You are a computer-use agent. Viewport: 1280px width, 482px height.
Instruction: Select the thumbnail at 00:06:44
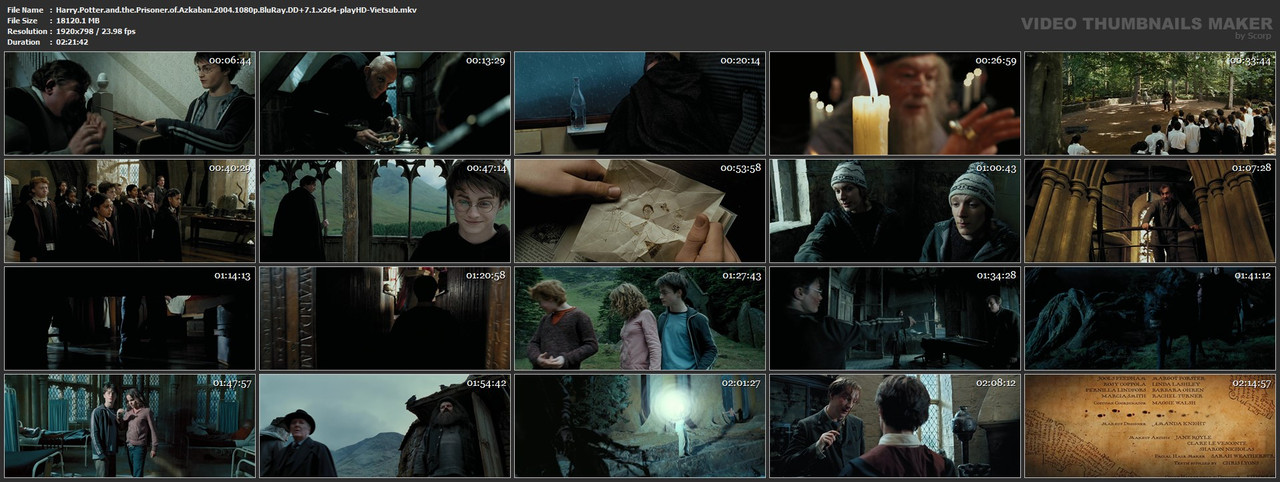130,103
